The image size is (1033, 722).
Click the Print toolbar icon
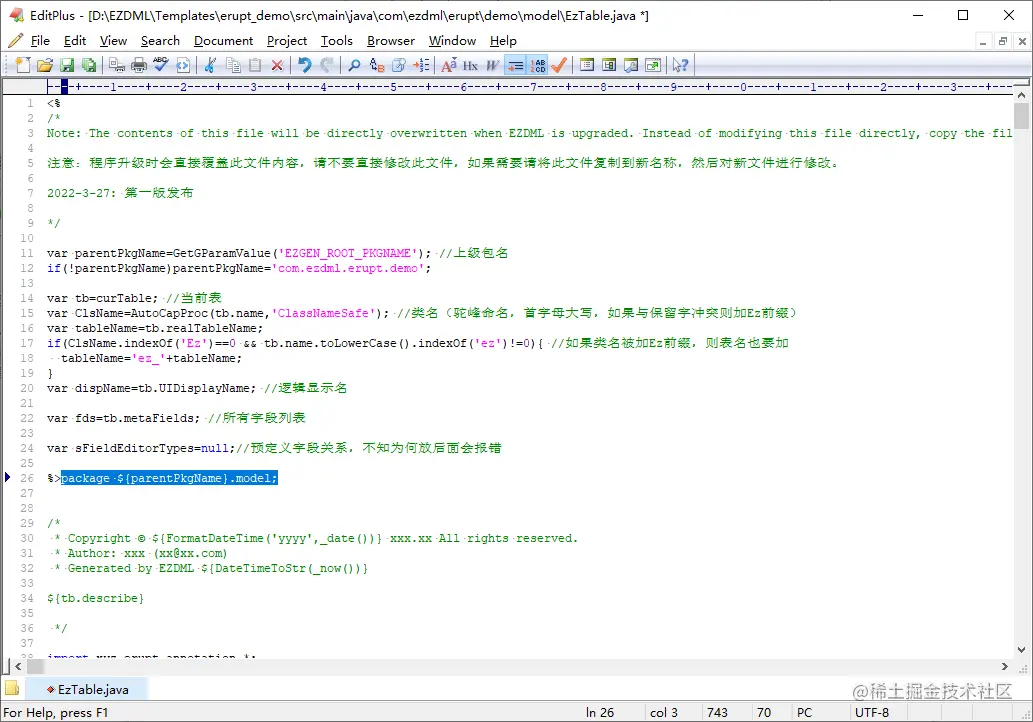[139, 65]
